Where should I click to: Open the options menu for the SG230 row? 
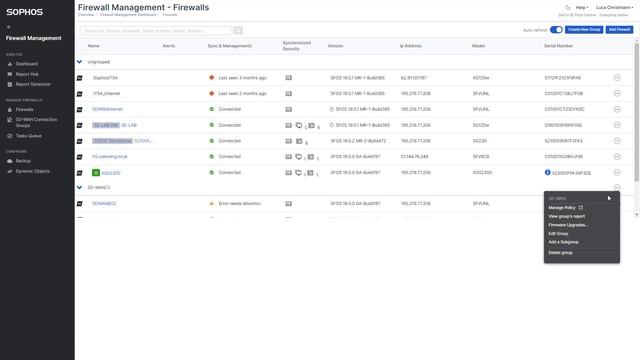(617, 141)
